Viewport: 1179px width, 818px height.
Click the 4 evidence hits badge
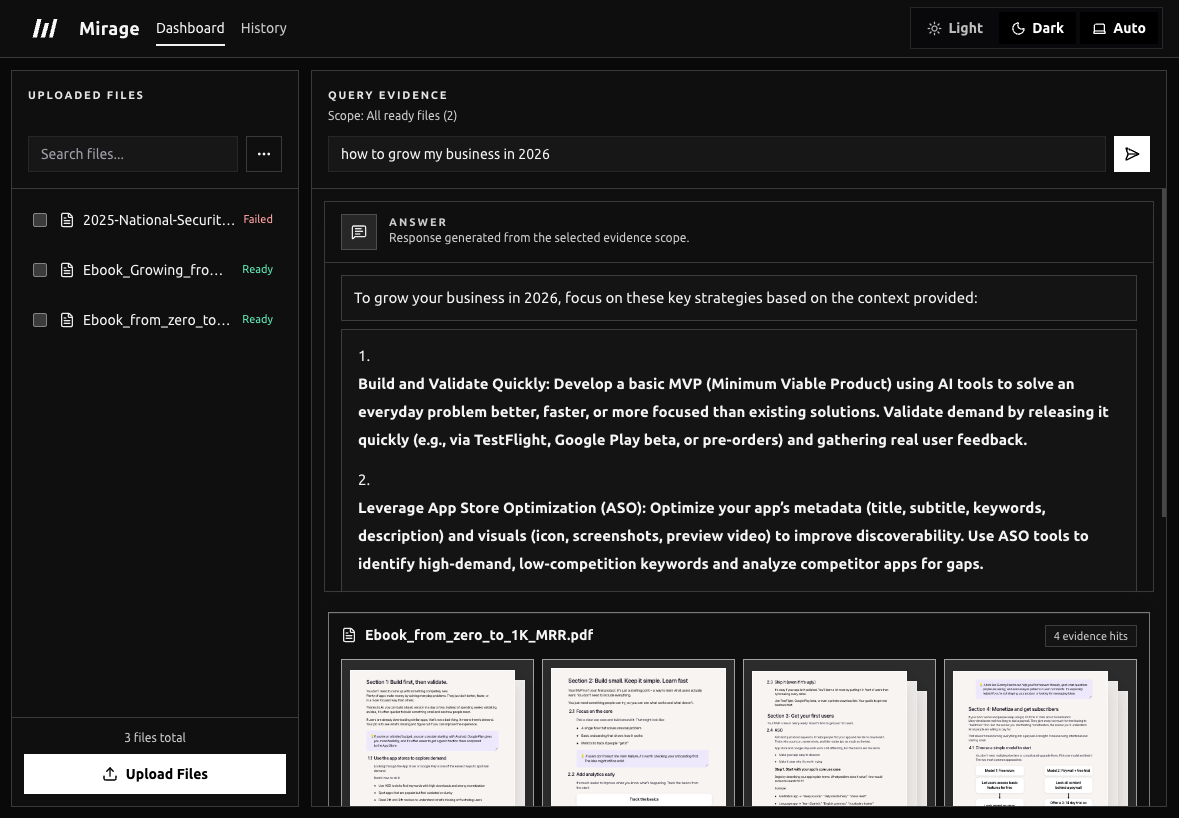point(1090,636)
